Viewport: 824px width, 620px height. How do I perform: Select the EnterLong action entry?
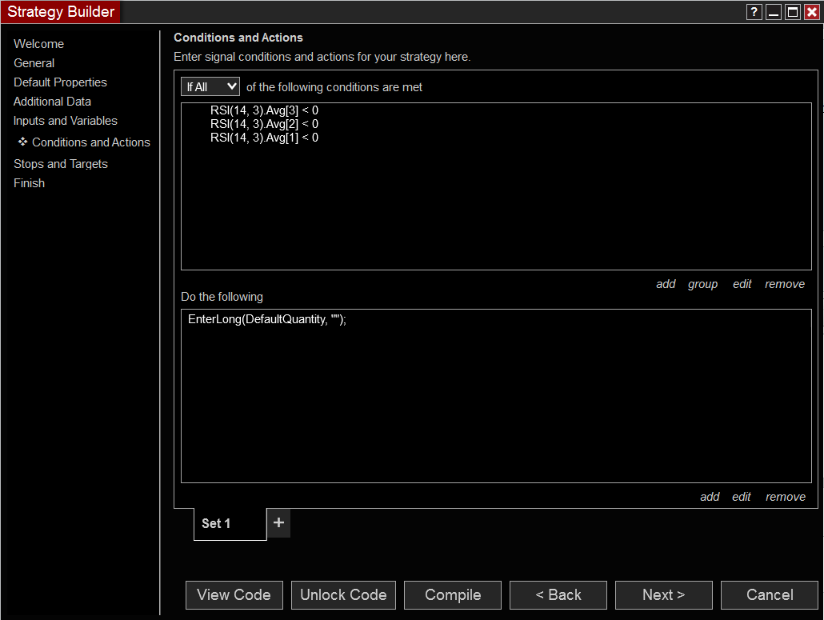click(x=267, y=319)
